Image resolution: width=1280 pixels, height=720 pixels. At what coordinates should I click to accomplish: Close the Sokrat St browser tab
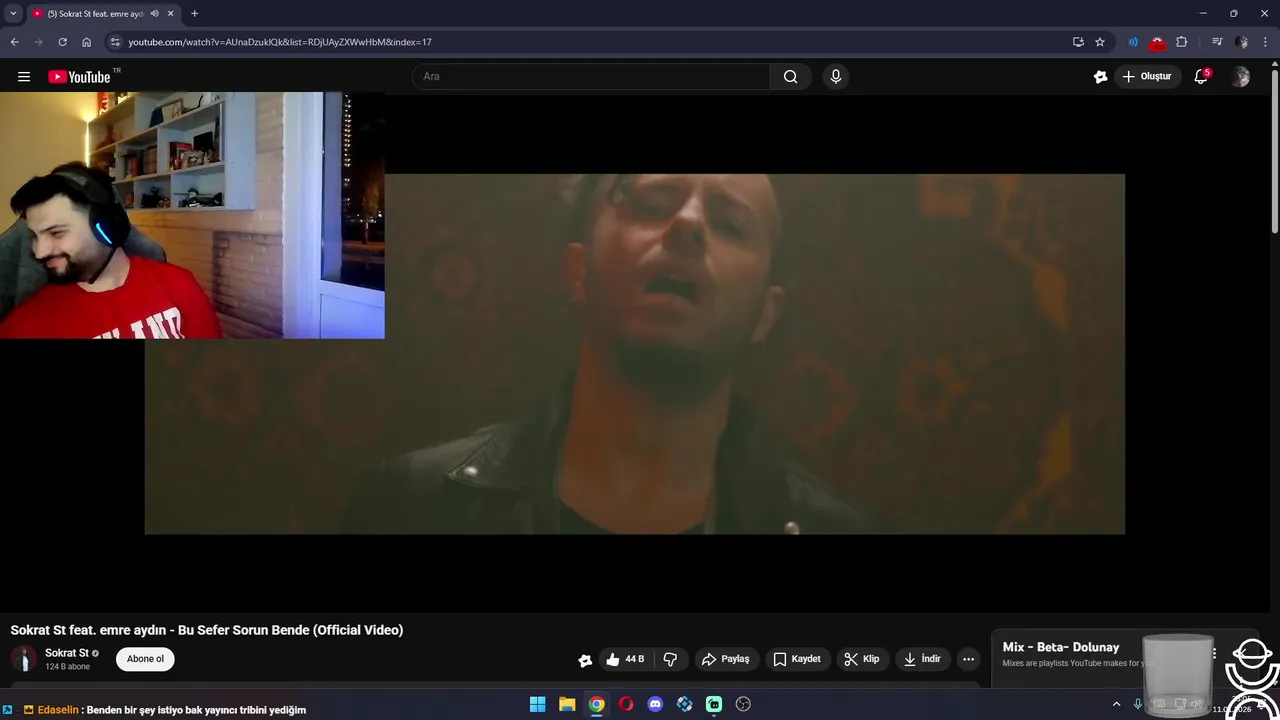click(171, 14)
